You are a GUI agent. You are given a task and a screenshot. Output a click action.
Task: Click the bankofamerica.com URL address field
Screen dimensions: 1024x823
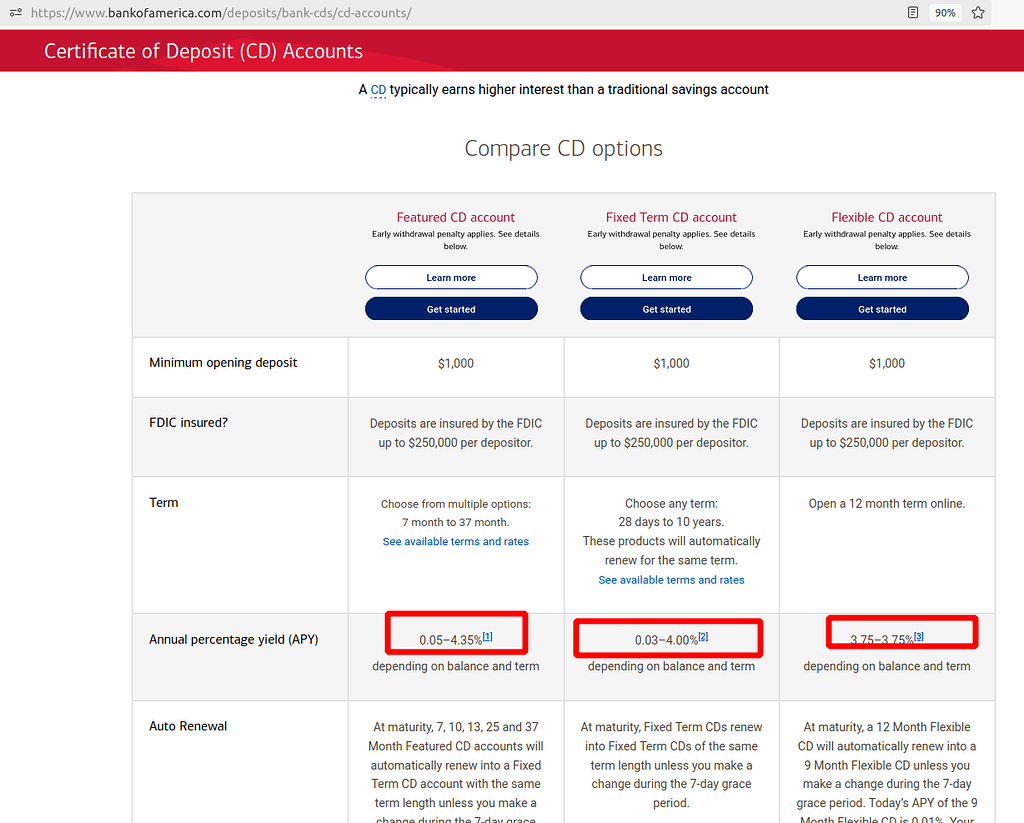(400, 13)
